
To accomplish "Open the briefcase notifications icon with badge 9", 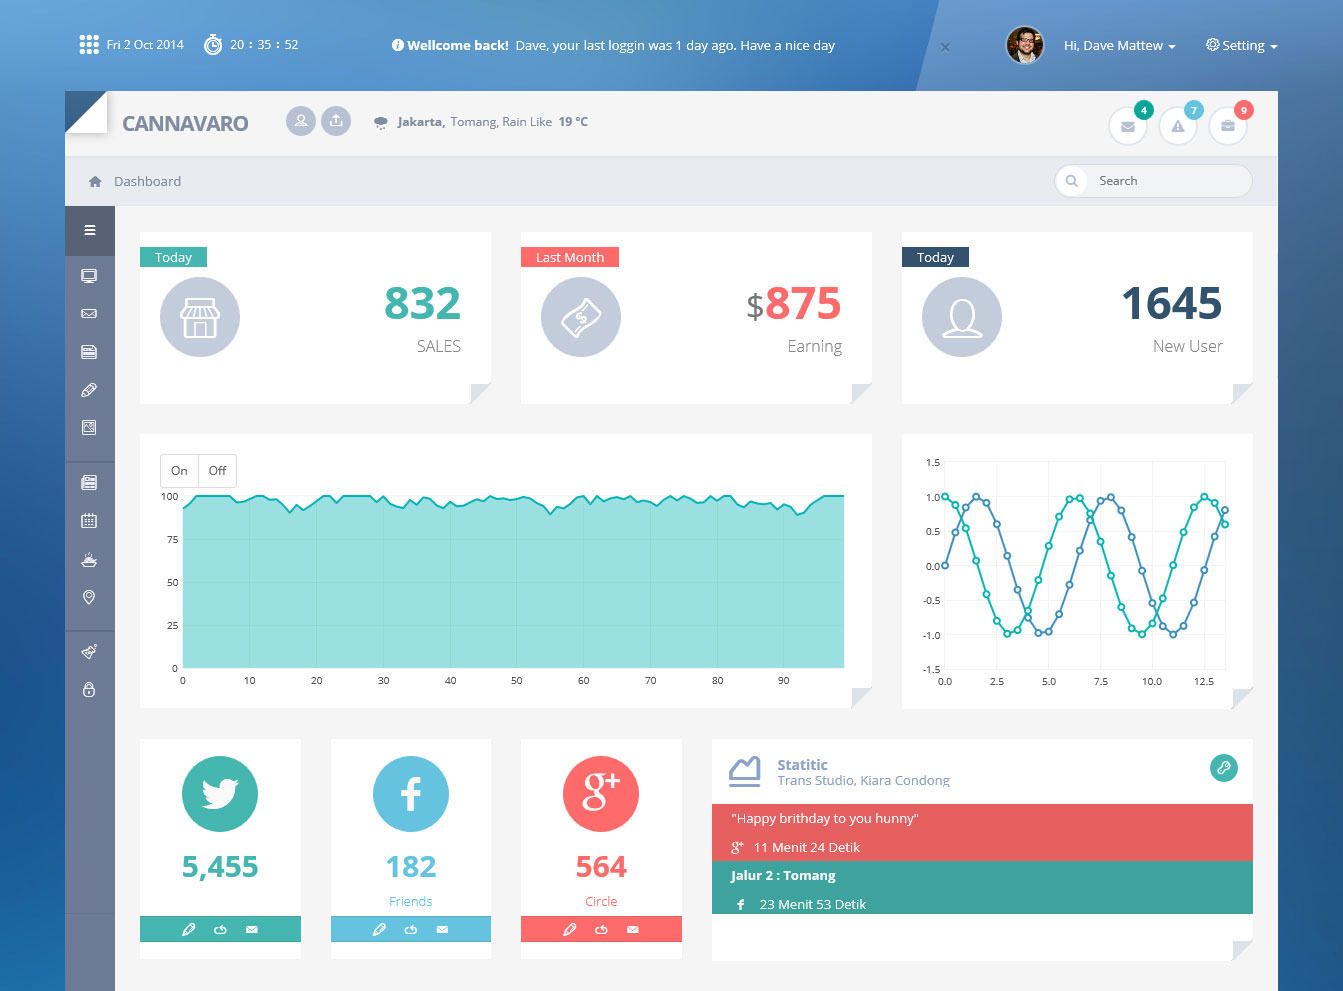I will (1228, 126).
